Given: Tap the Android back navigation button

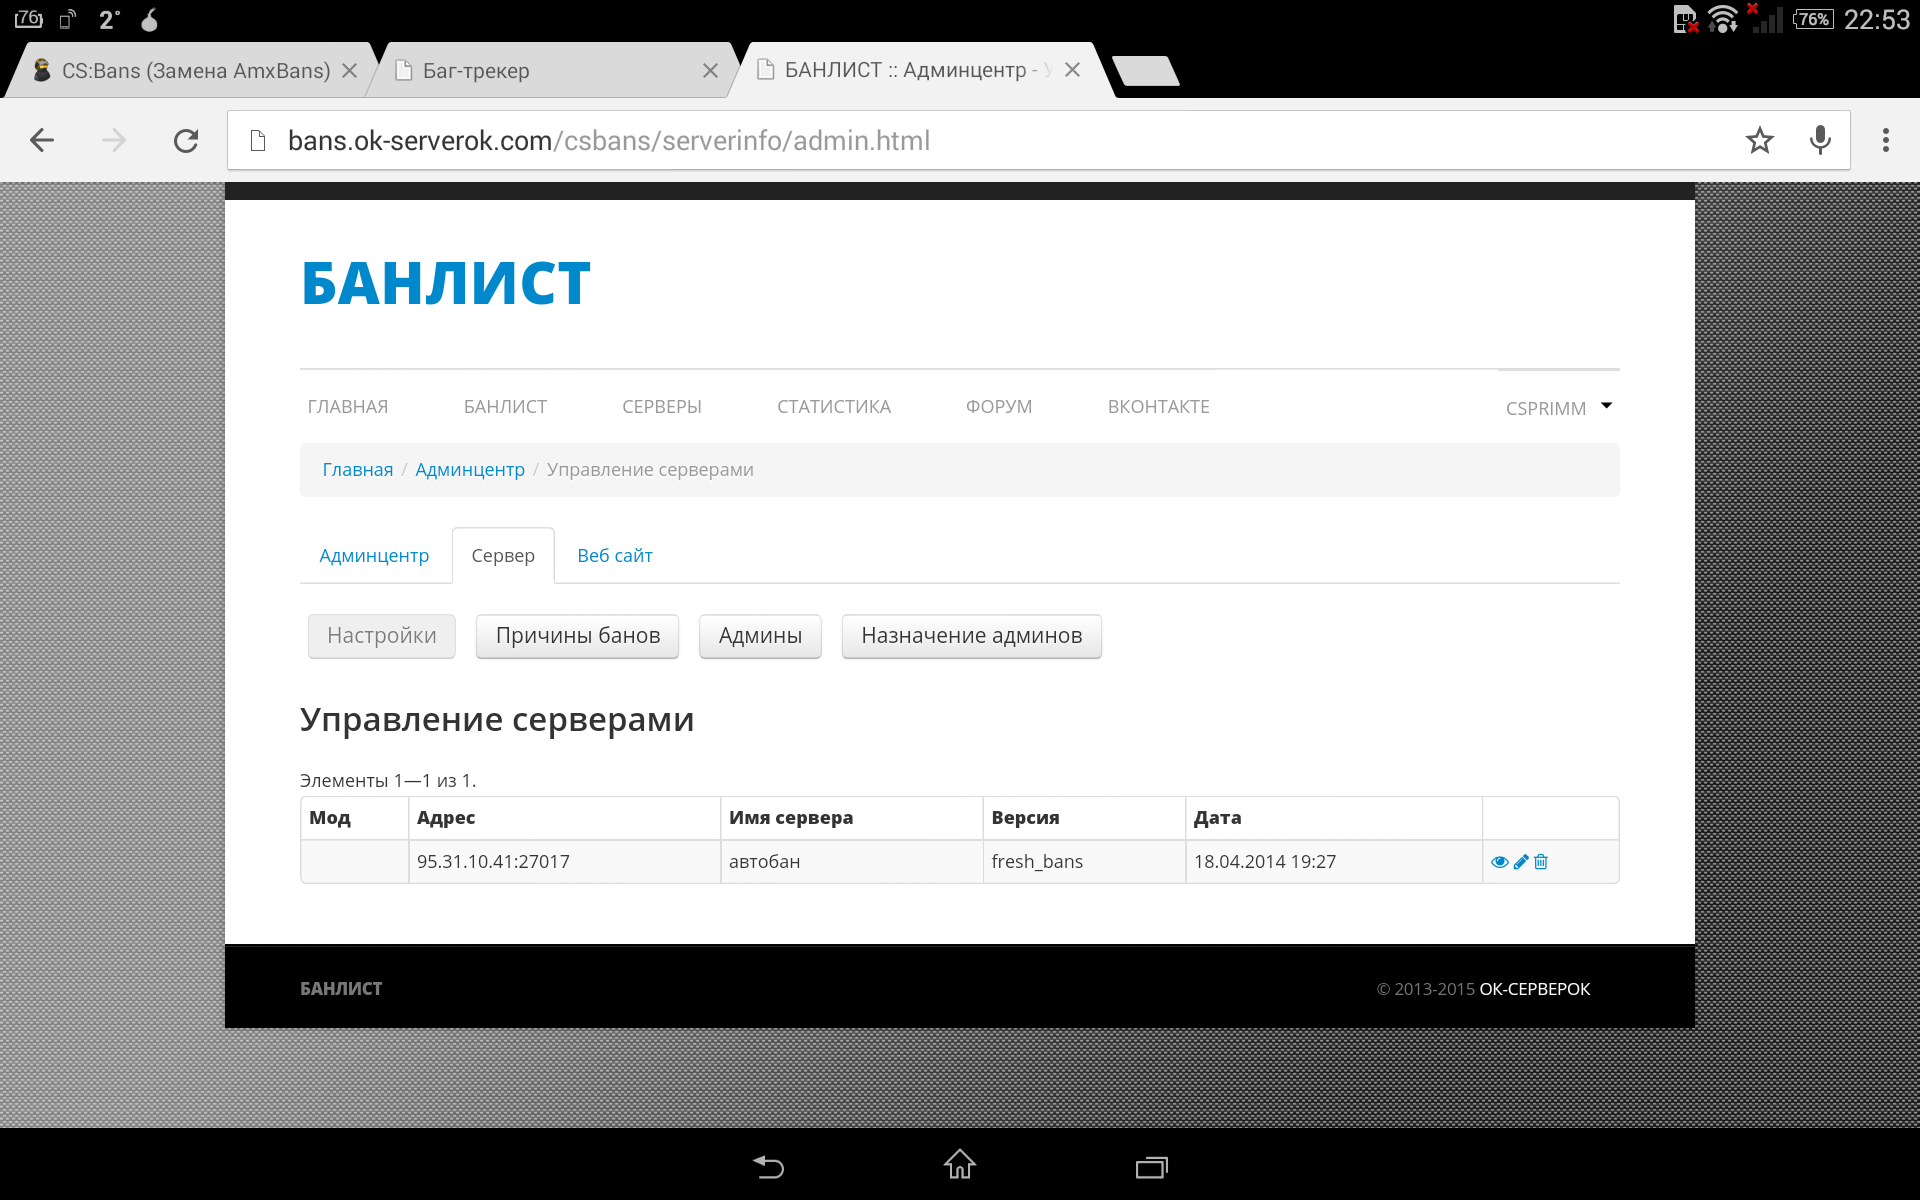Looking at the screenshot, I should pyautogui.click(x=768, y=1166).
